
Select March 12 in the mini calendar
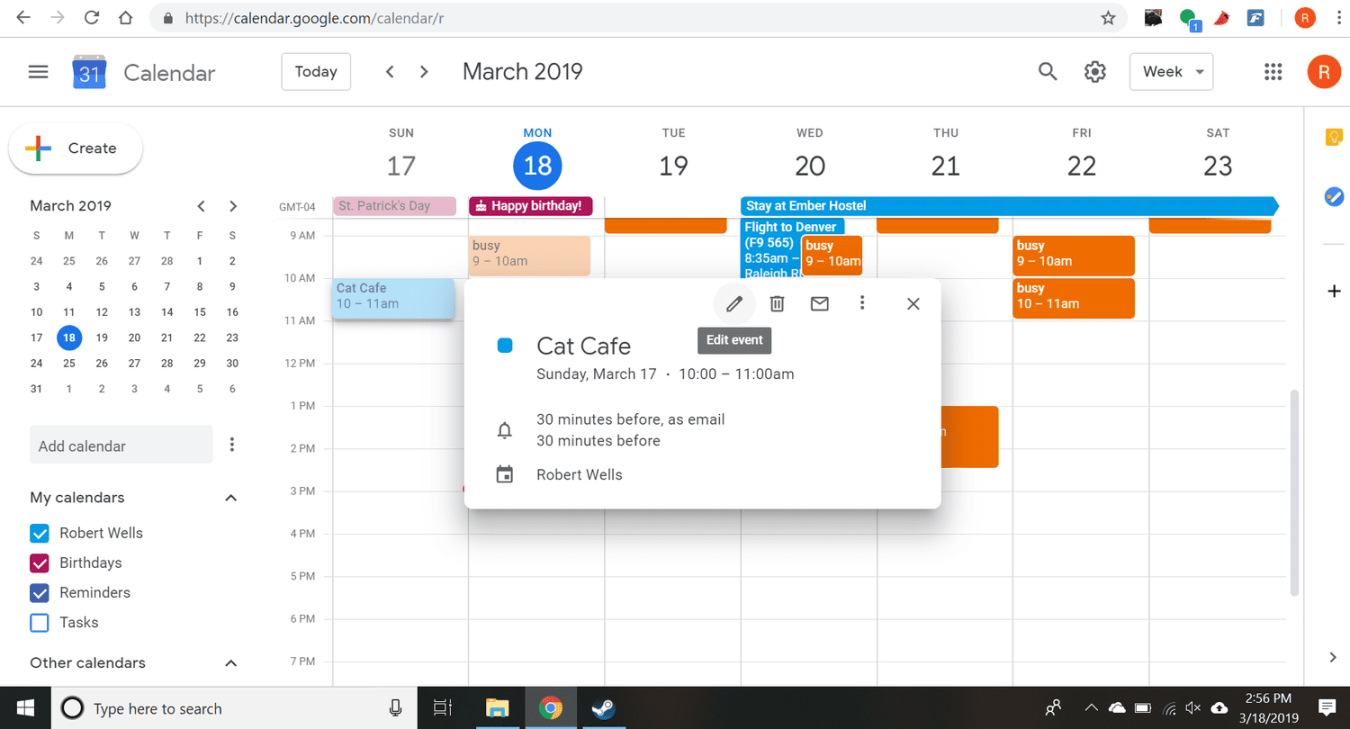tap(102, 312)
